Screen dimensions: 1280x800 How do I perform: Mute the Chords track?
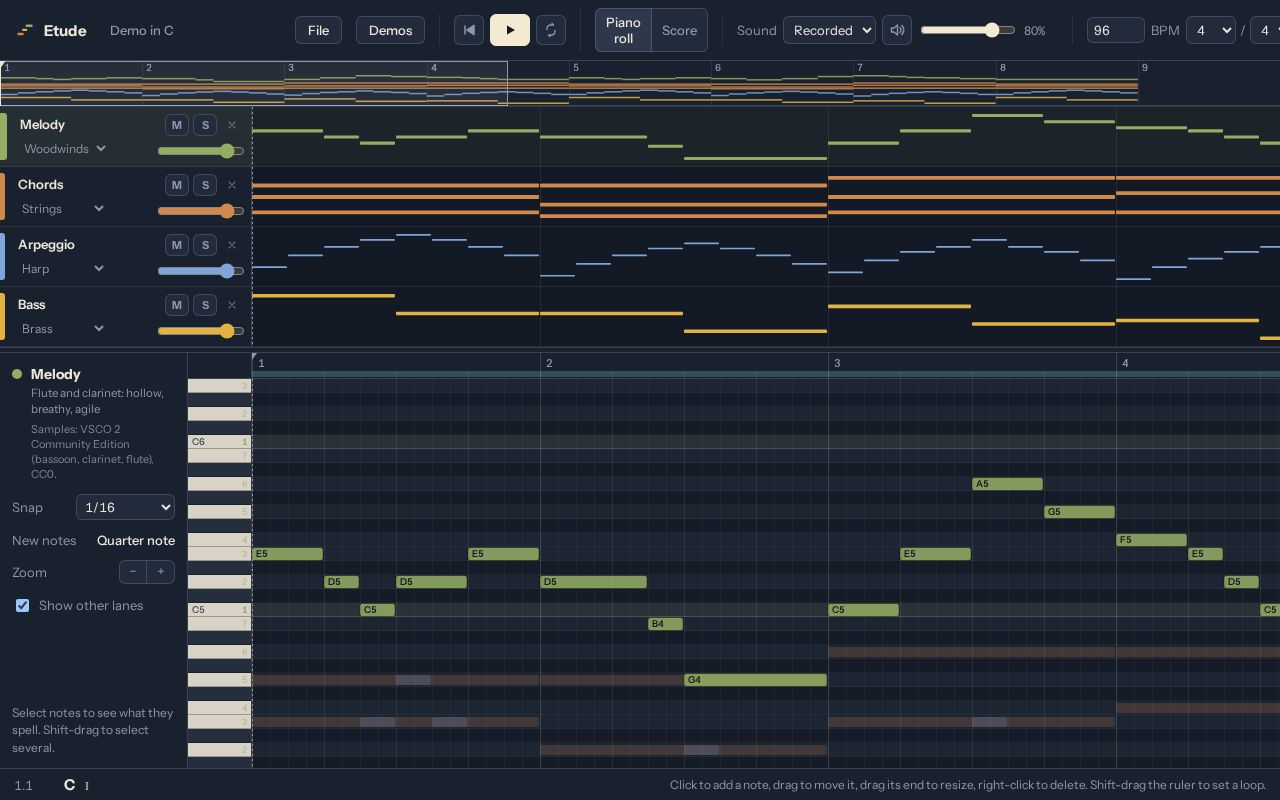(x=177, y=185)
